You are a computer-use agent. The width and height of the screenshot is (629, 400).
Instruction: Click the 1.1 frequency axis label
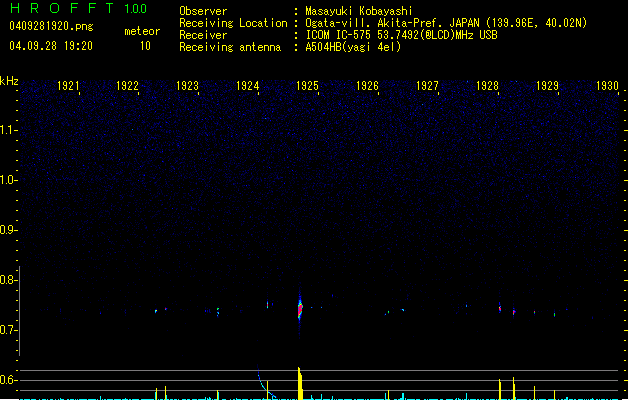coord(8,130)
